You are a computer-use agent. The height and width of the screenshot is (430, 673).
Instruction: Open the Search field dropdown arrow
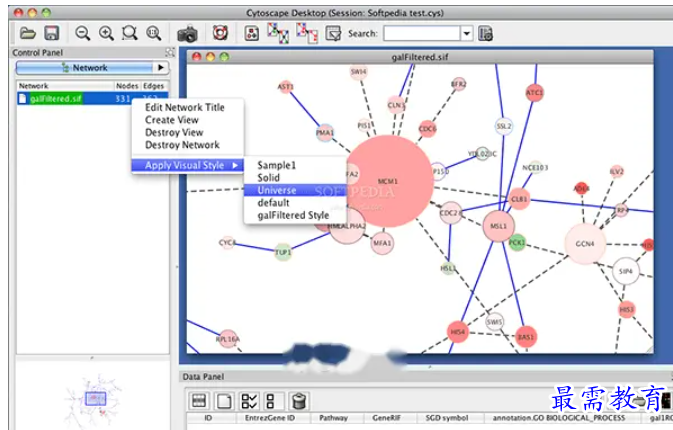pyautogui.click(x=467, y=33)
